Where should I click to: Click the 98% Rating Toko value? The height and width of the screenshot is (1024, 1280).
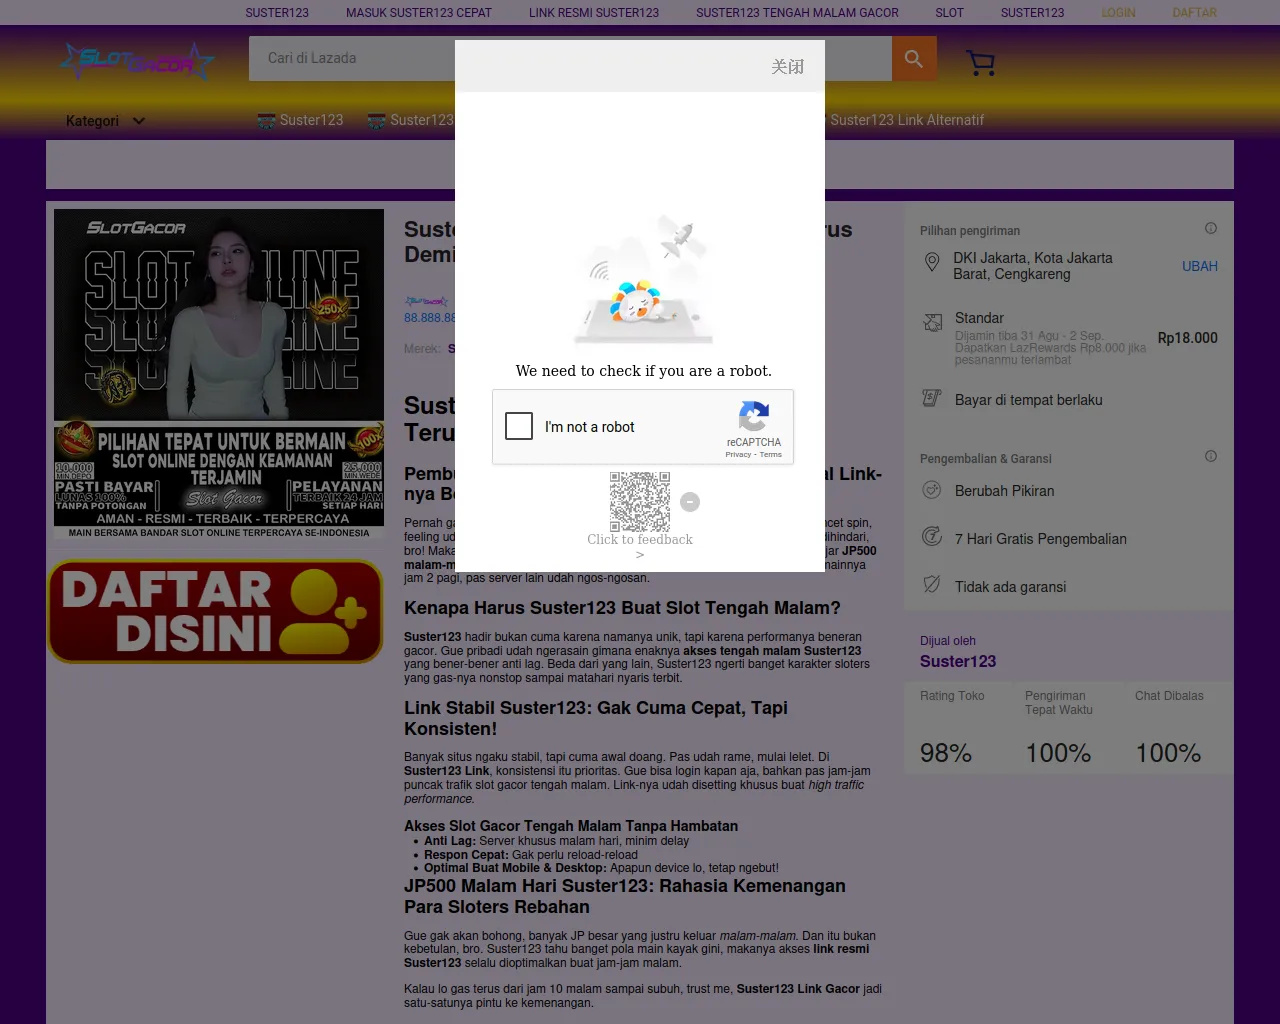(x=946, y=753)
